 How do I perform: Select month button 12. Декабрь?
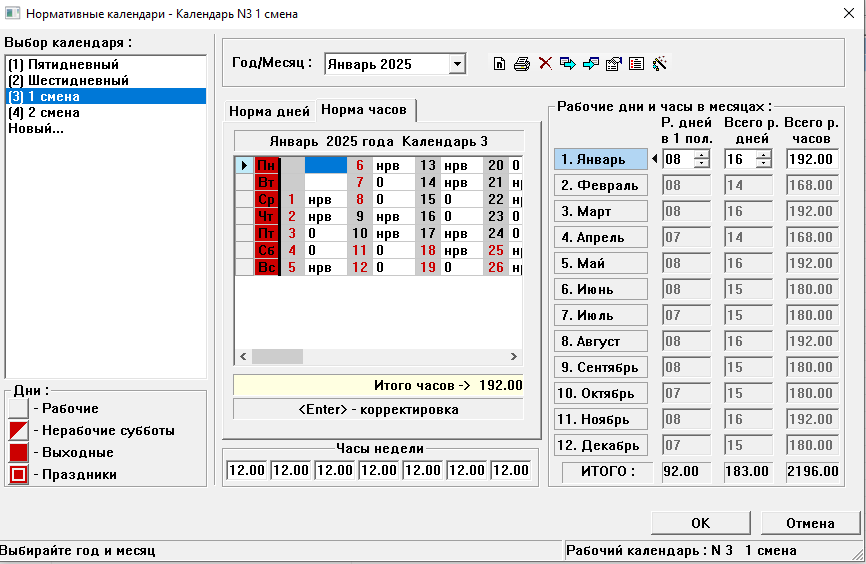[x=600, y=445]
